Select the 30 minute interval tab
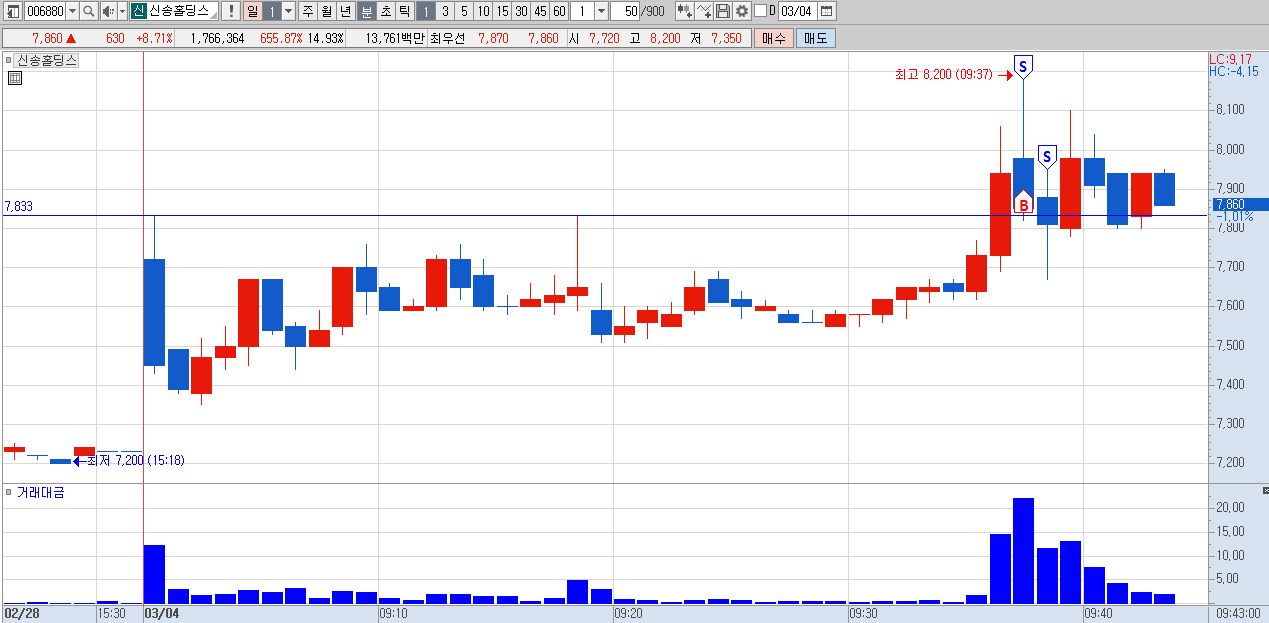This screenshot has width=1269, height=623. pyautogui.click(x=521, y=11)
